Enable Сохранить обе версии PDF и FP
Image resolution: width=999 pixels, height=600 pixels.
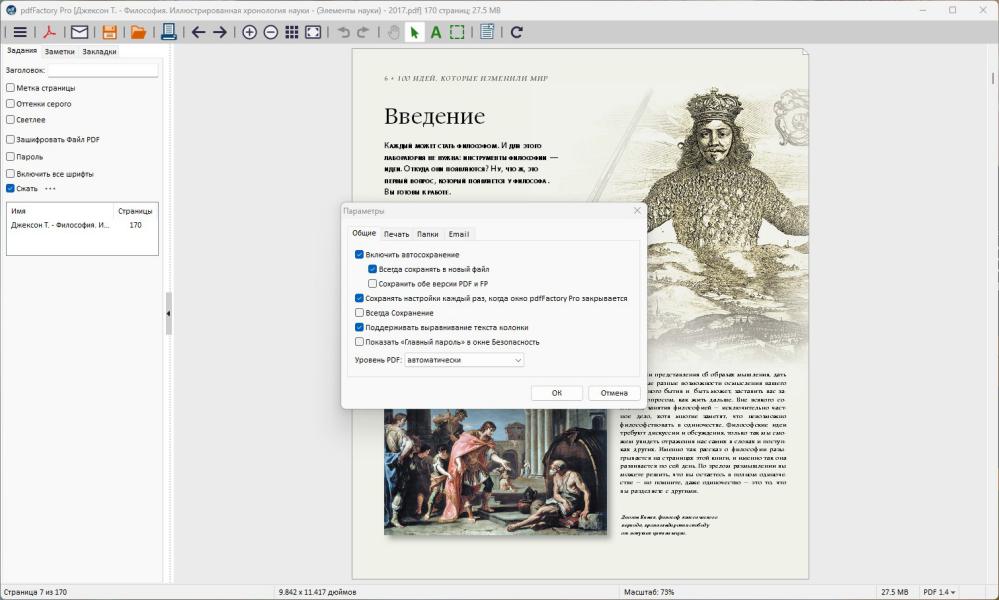373,284
